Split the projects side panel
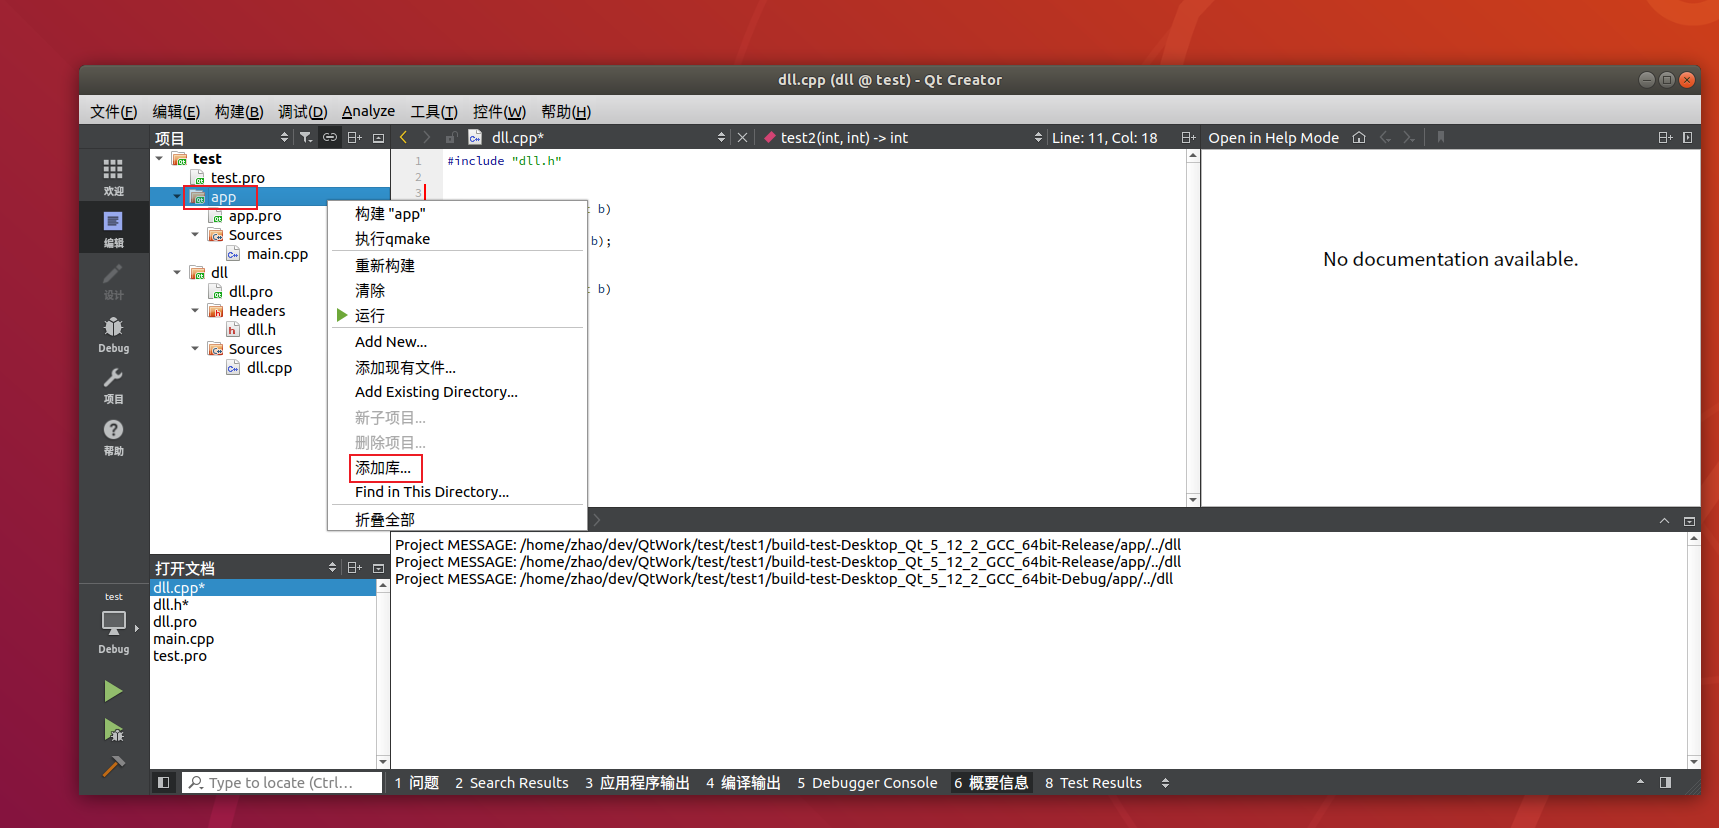 tap(354, 138)
